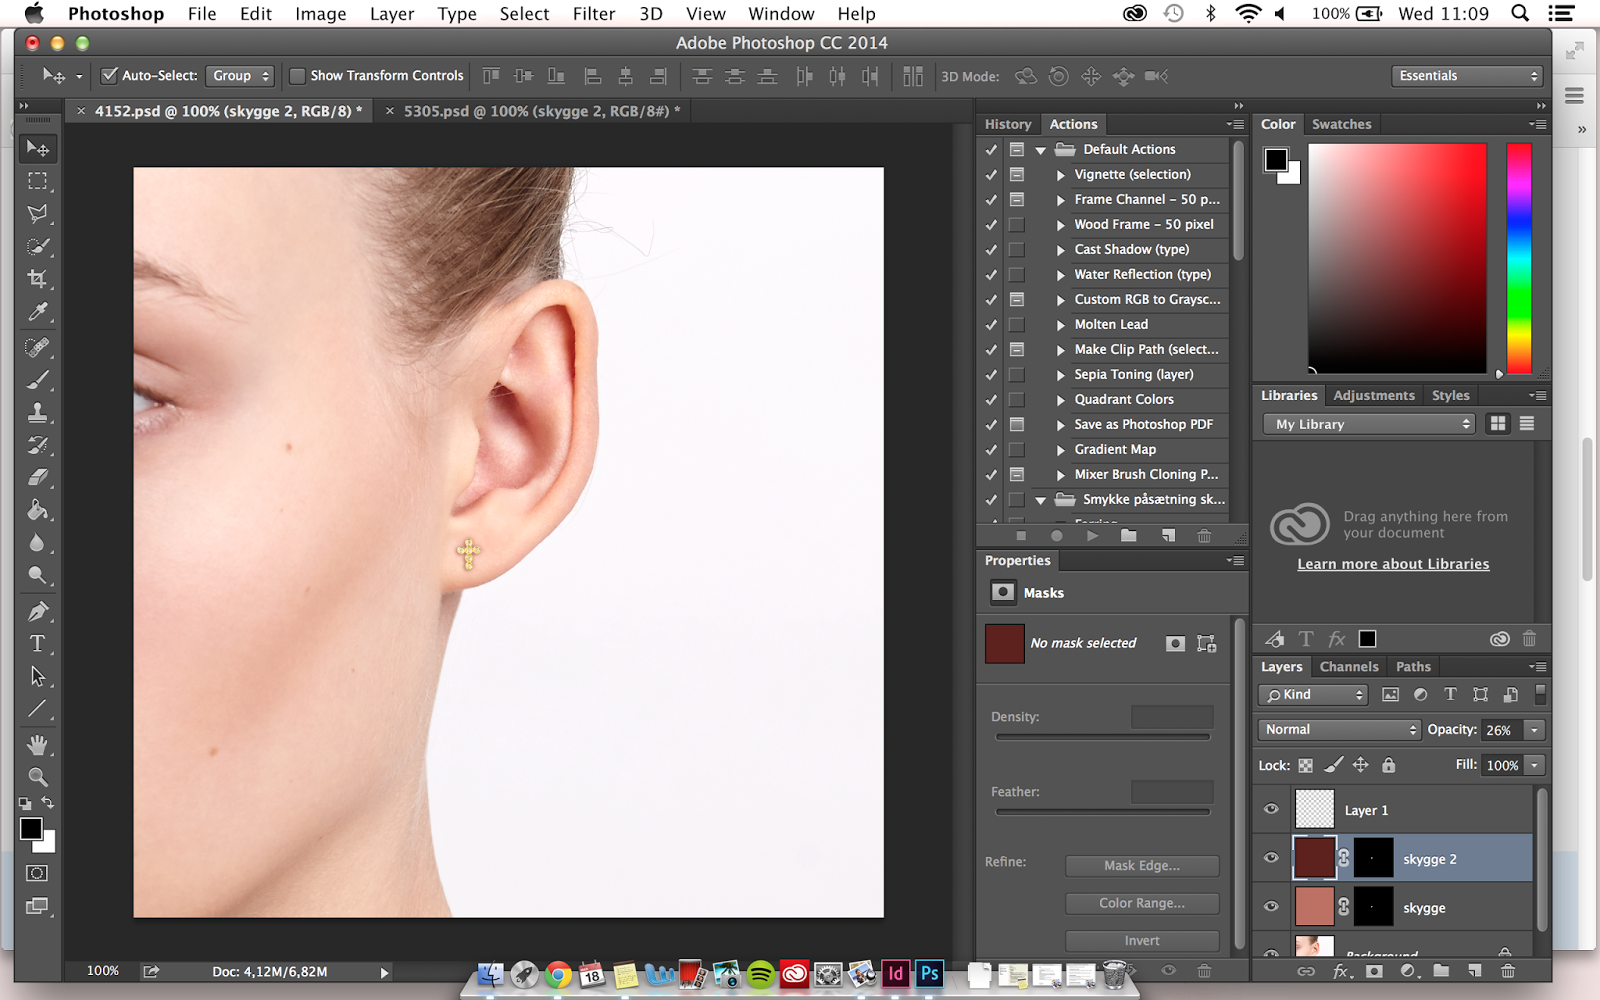The height and width of the screenshot is (1000, 1600).
Task: Click the lock all layer icon
Action: click(1388, 765)
